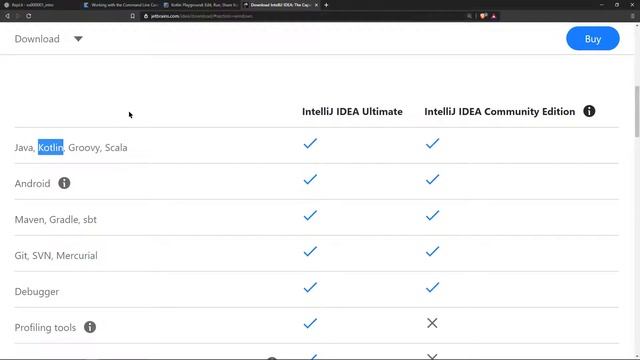Reload the current page
Image resolution: width=640 pixels, height=360 pixels.
pos(29,16)
